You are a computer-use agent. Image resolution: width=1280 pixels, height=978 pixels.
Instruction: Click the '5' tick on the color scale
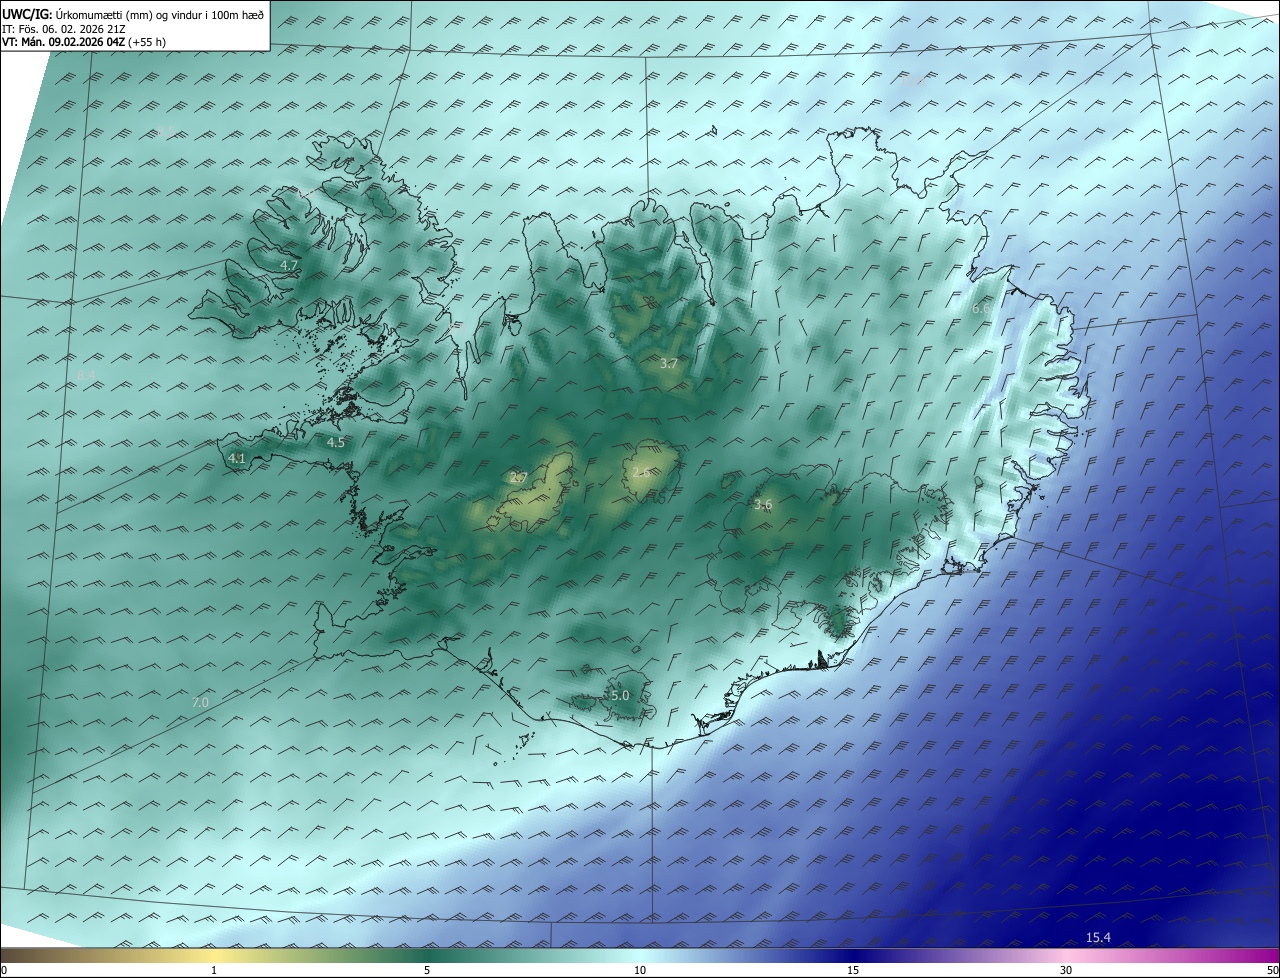pos(427,970)
